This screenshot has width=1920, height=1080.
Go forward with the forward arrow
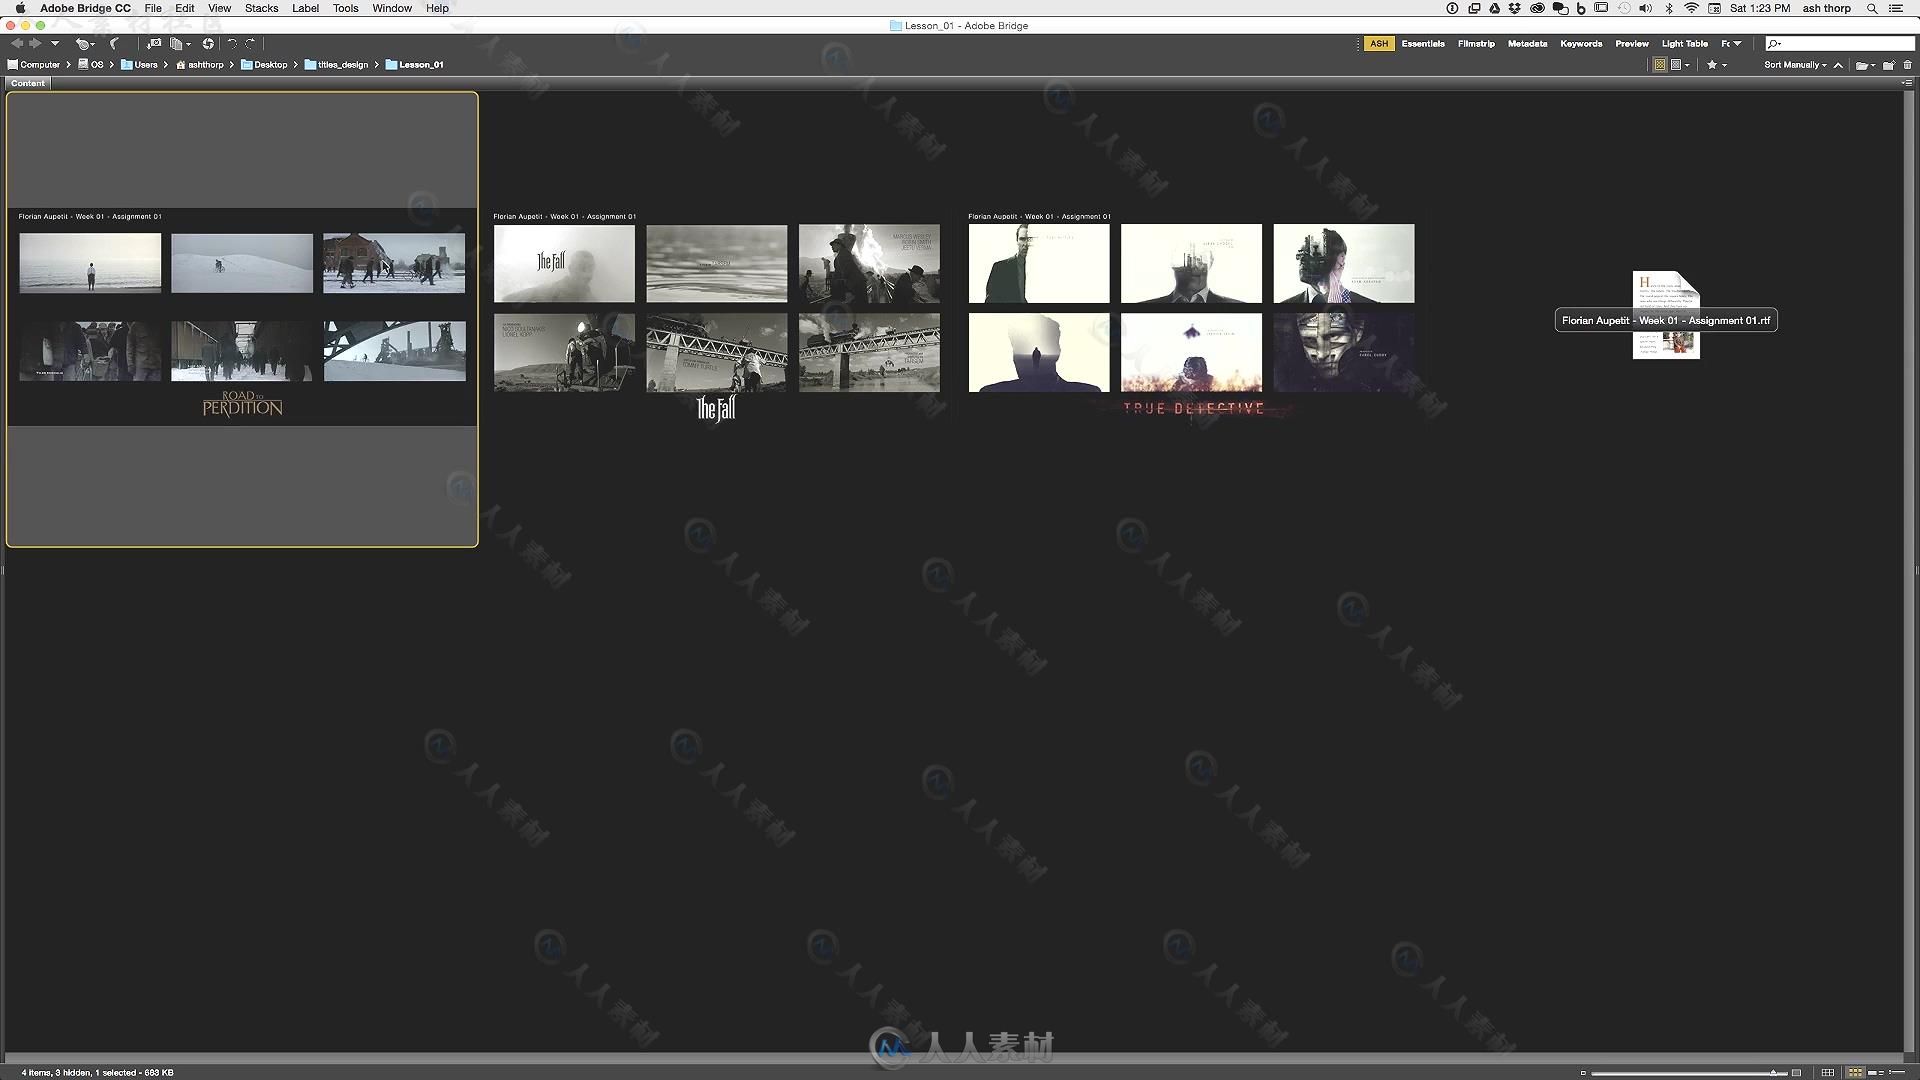click(35, 44)
